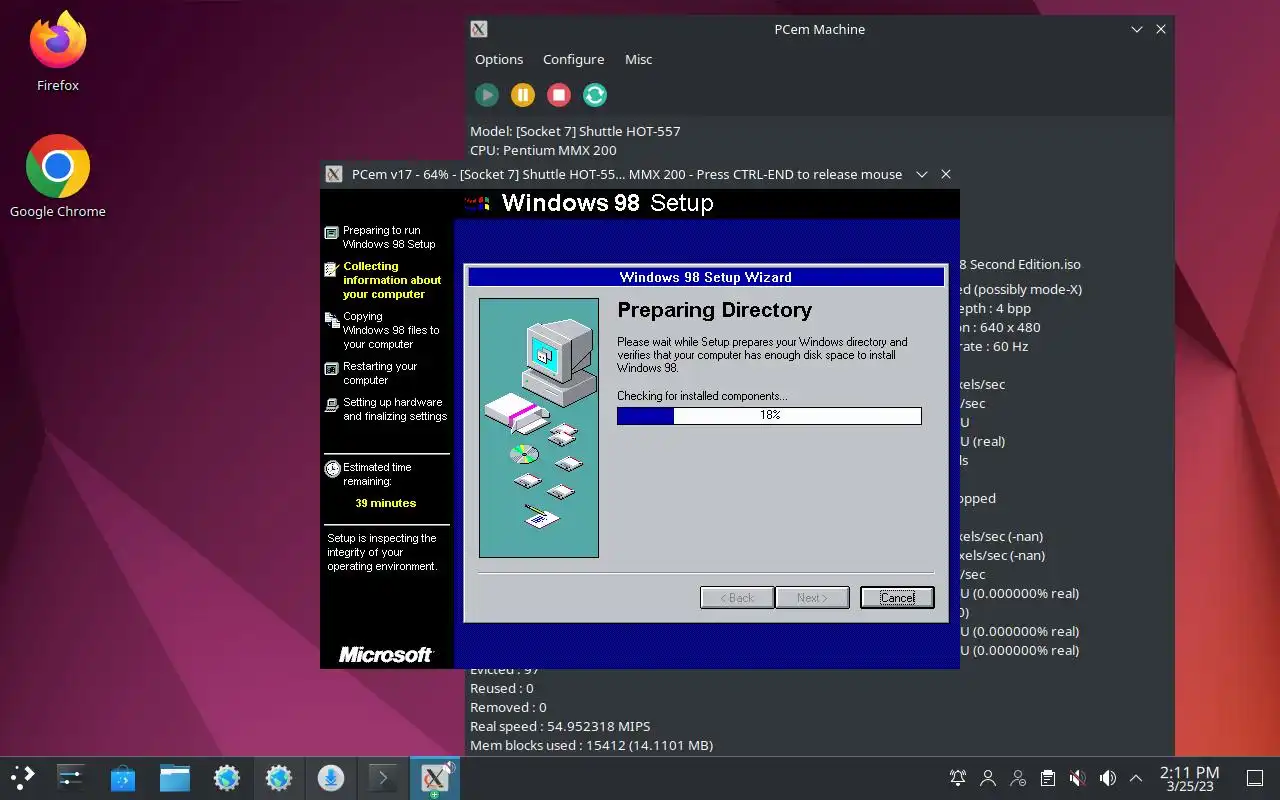Click the Cancel button in Setup Wizard
This screenshot has height=800, width=1280.
(x=897, y=598)
